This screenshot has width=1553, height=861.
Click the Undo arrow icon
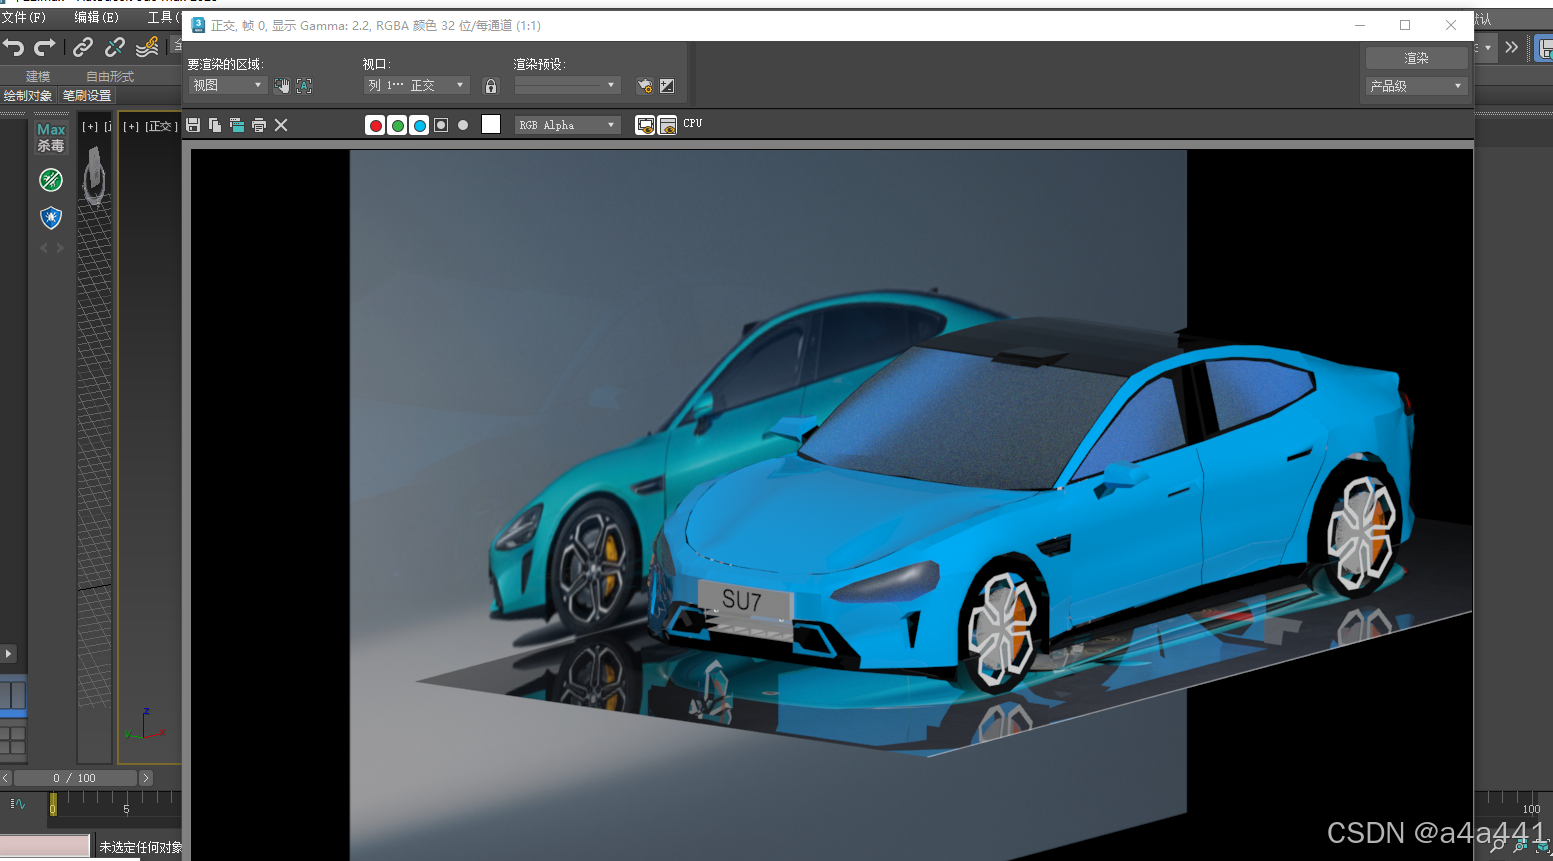click(14, 47)
